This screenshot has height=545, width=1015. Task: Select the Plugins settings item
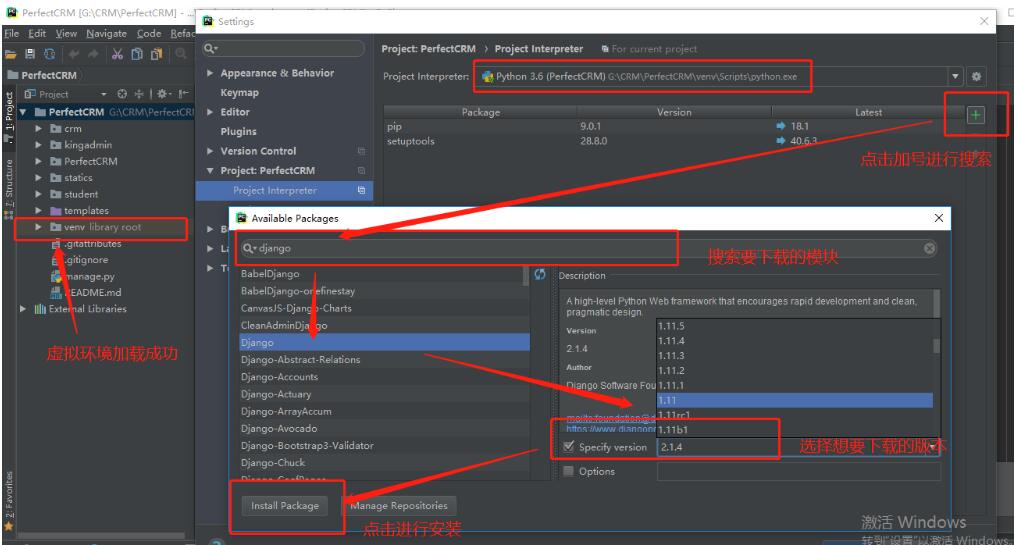pyautogui.click(x=238, y=131)
